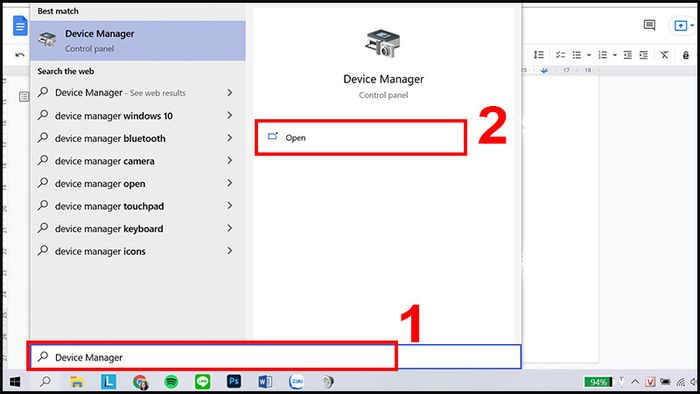Screen dimensions: 700x394
Task: Click the red V tray icon
Action: [x=650, y=382]
